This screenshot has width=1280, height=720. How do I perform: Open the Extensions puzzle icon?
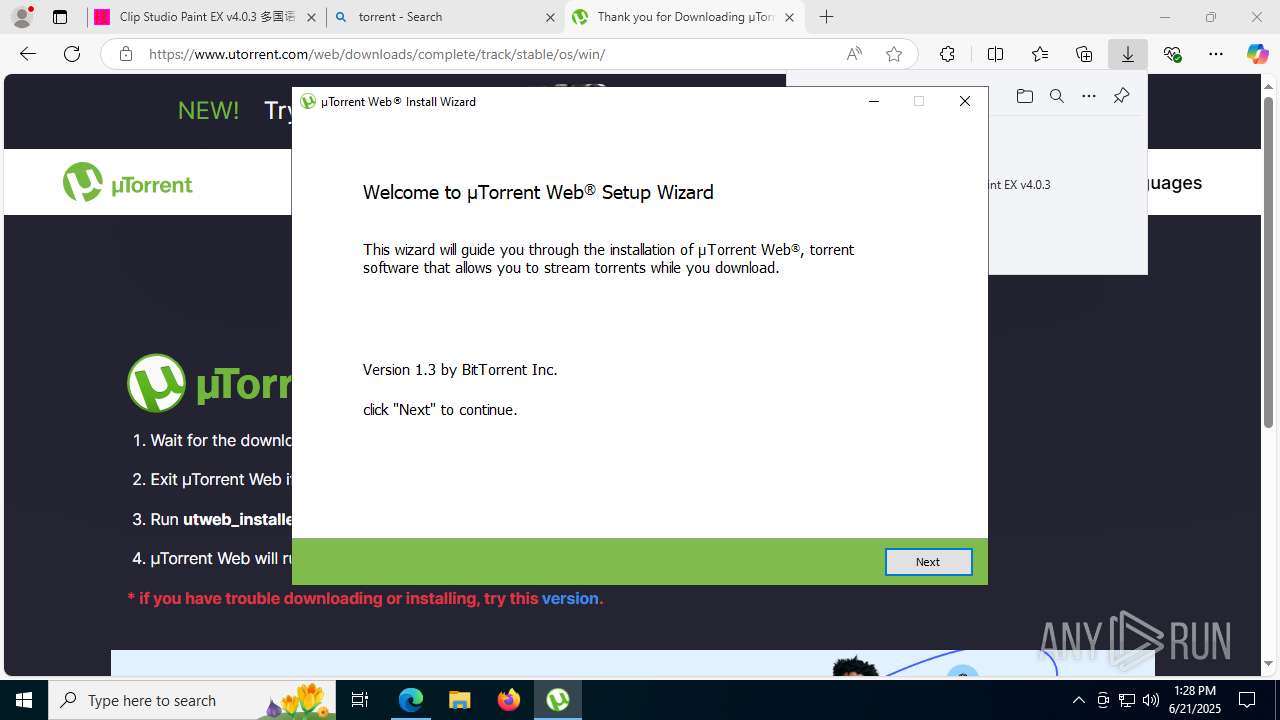click(947, 54)
